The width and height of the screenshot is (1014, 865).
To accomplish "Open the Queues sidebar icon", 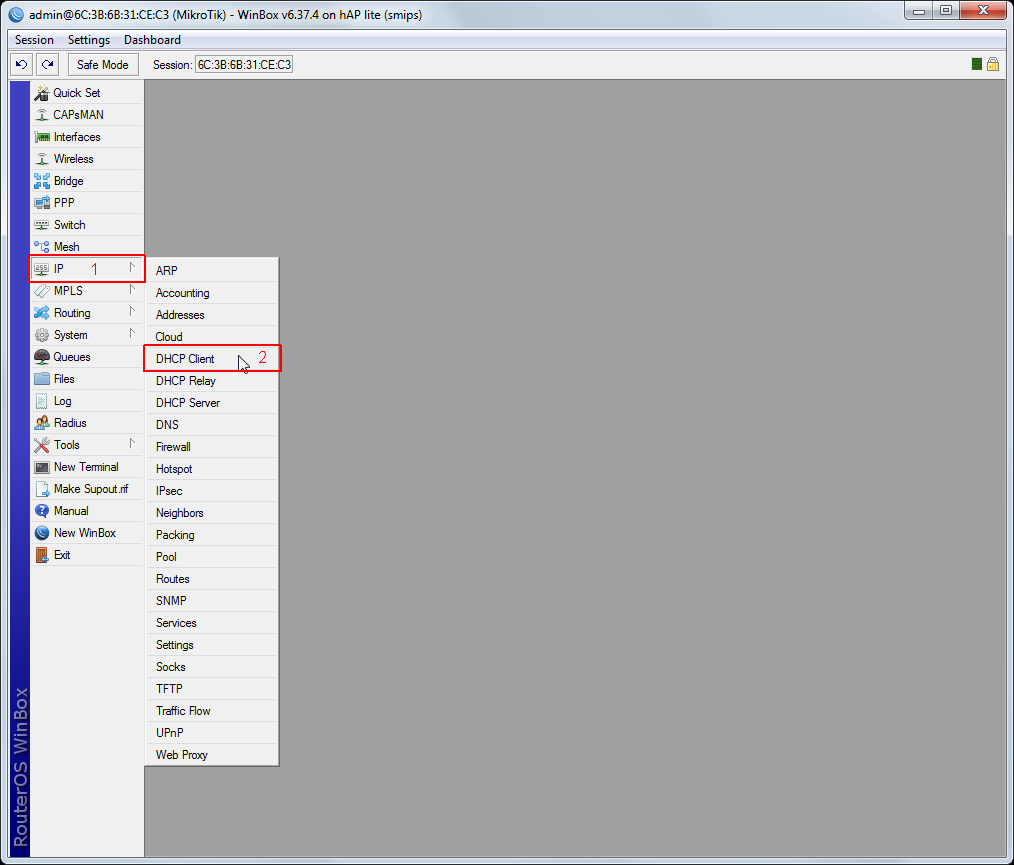I will click(42, 357).
